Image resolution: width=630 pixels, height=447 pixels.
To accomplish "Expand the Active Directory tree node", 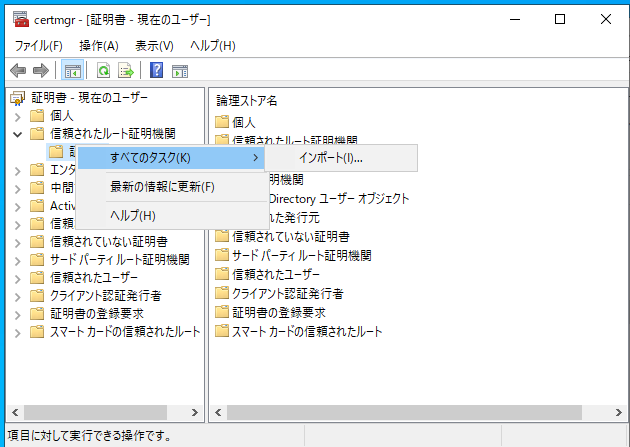I will pyautogui.click(x=18, y=207).
